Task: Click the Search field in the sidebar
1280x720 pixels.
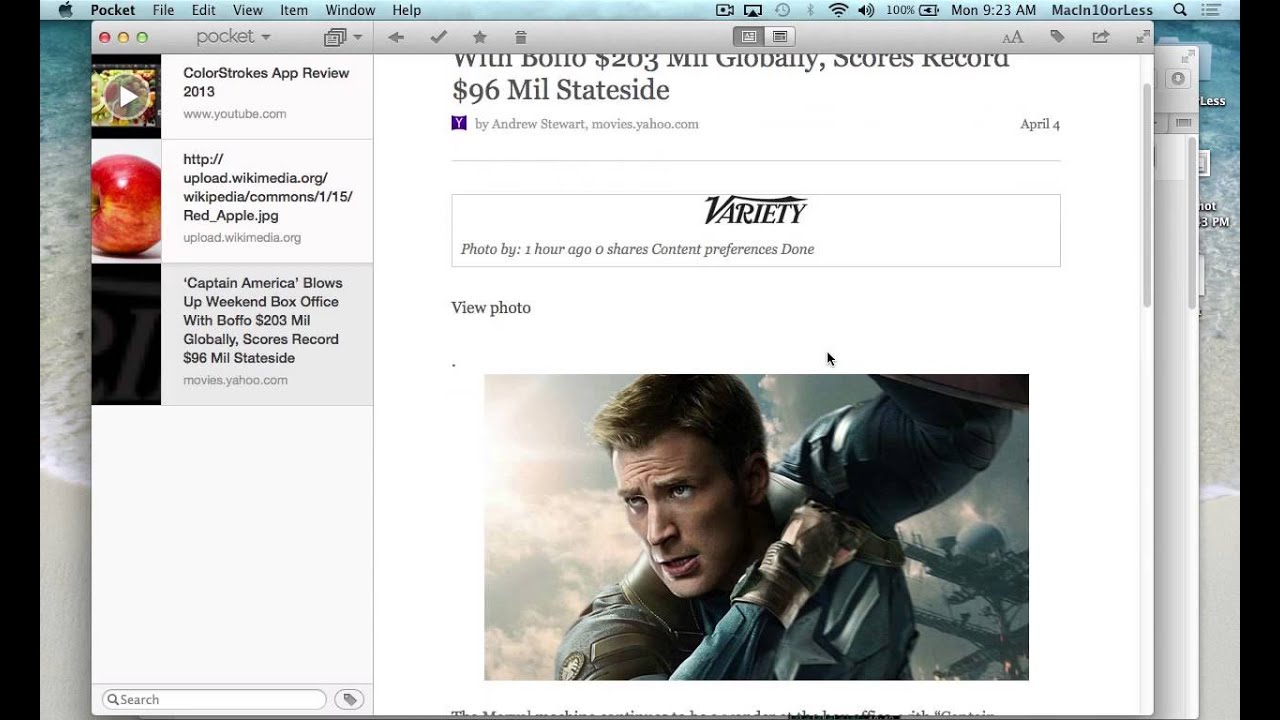Action: click(x=214, y=700)
